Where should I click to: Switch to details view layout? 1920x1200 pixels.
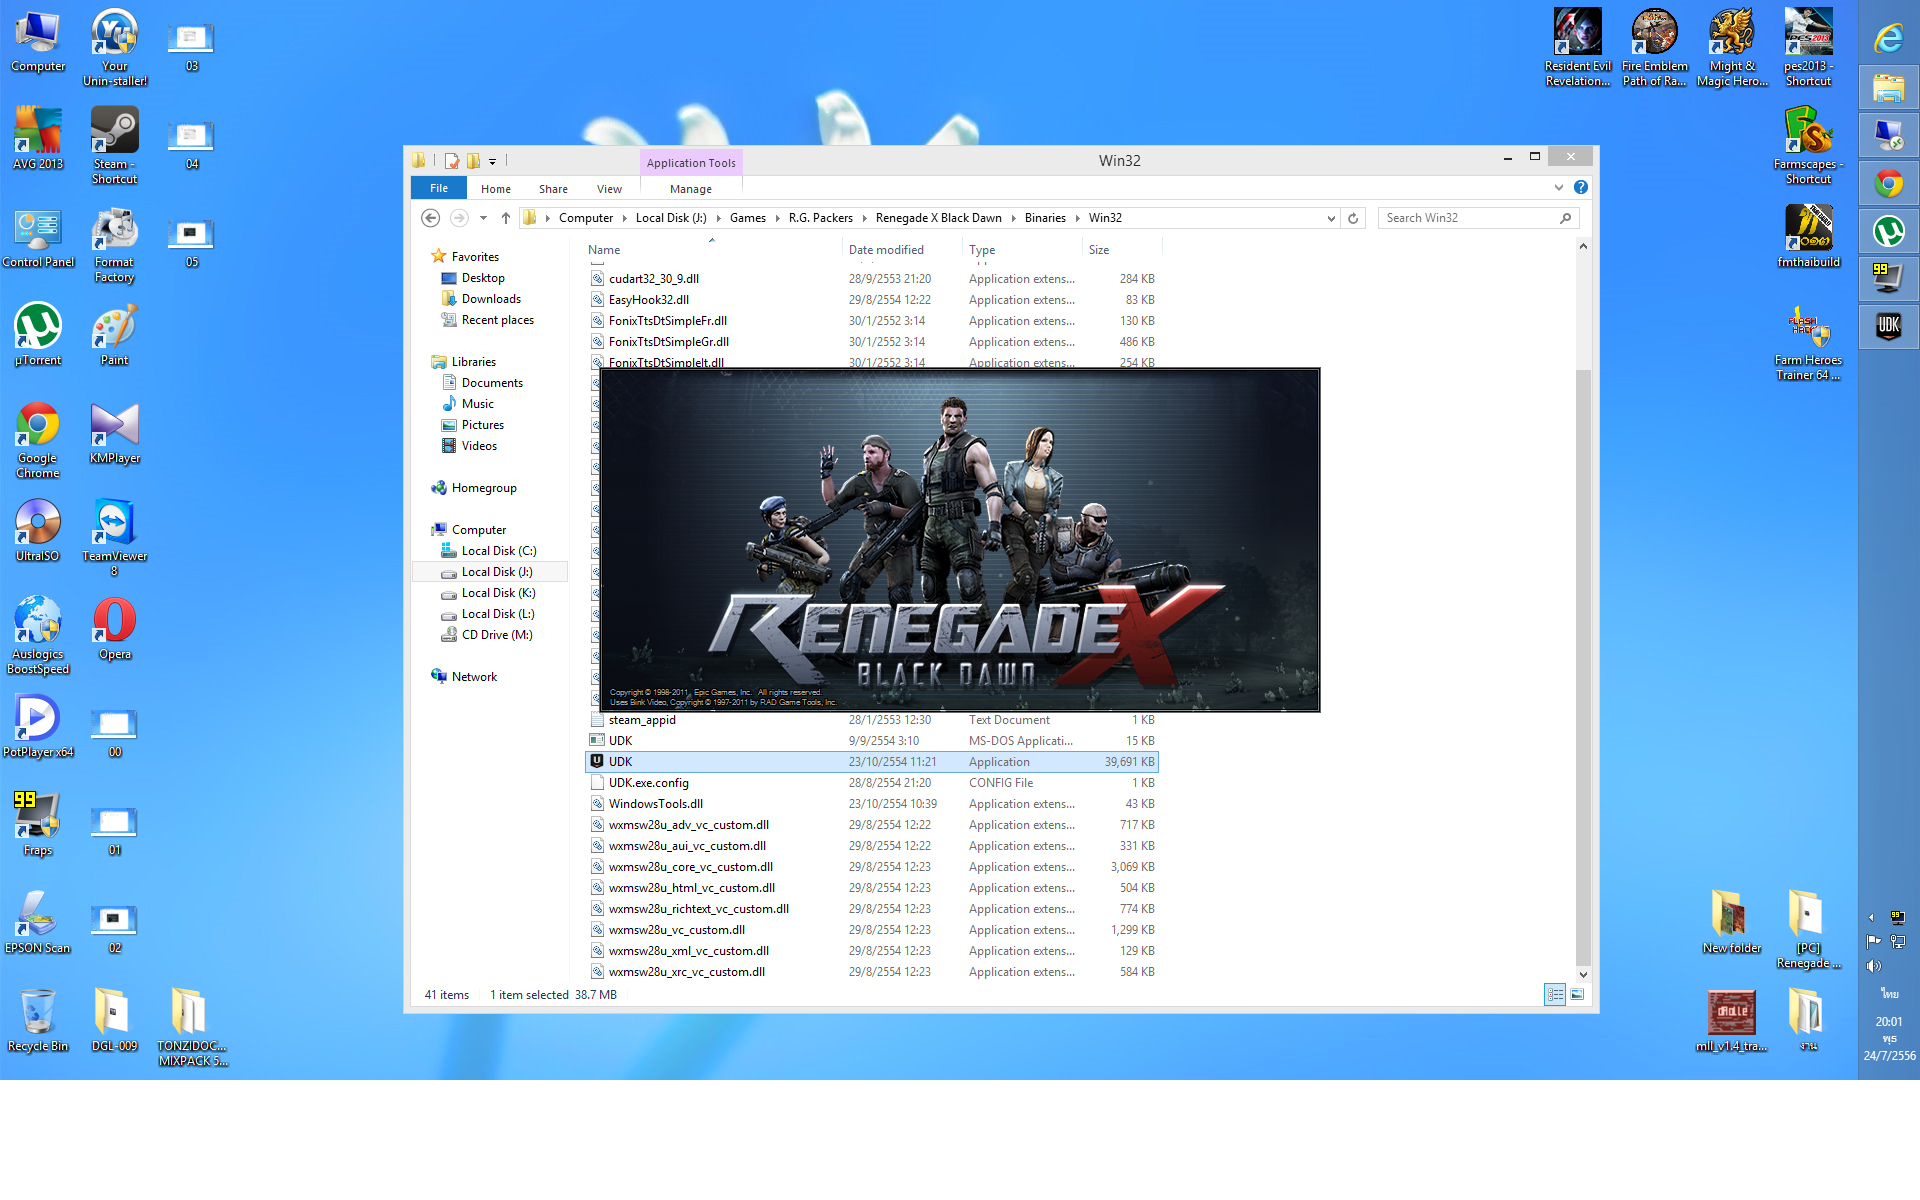[x=1554, y=994]
